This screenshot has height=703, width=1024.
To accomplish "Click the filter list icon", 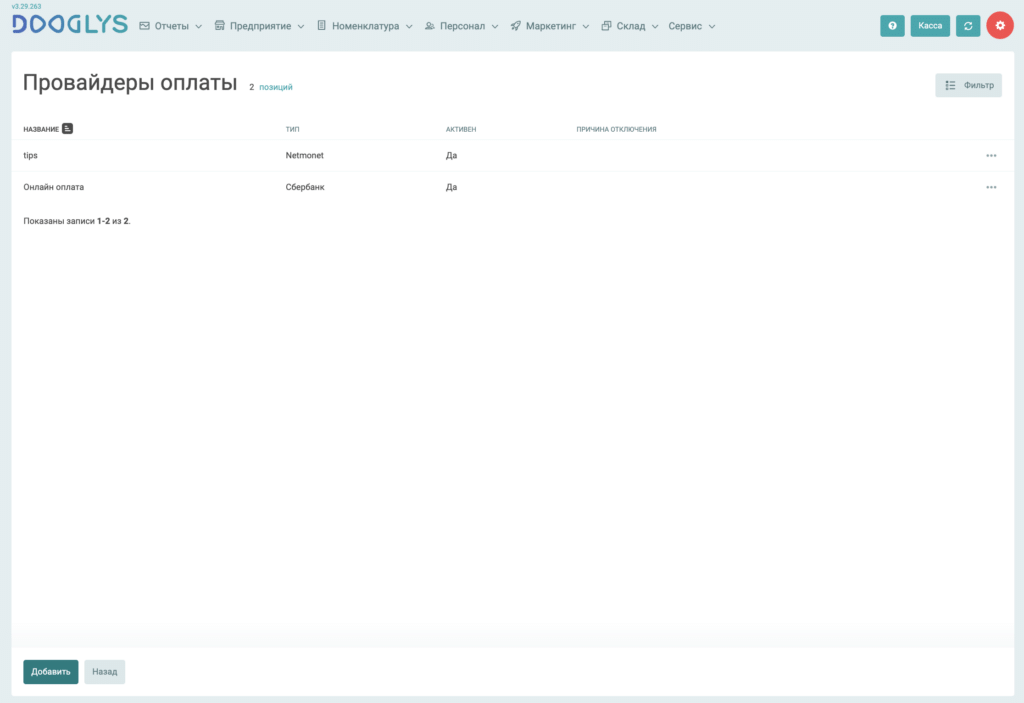I will 950,86.
